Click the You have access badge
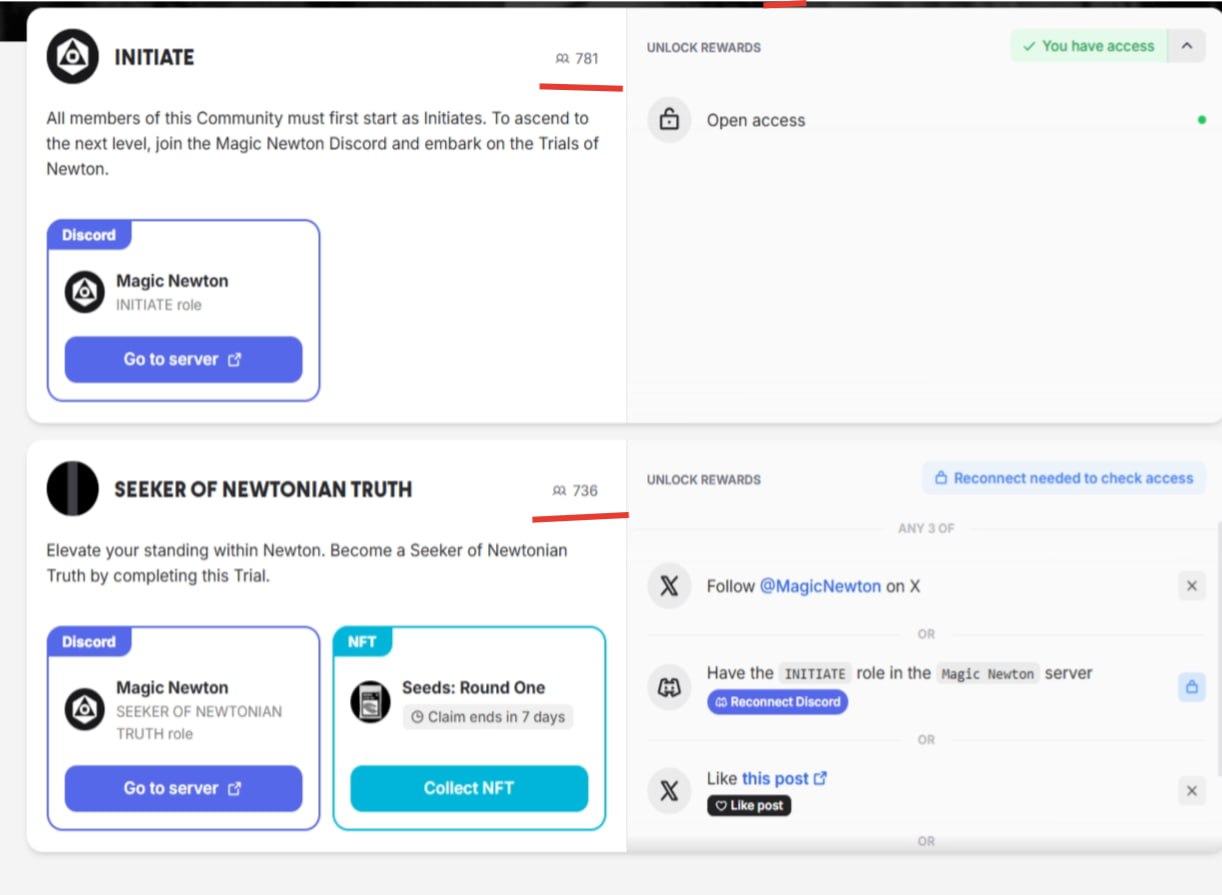The width and height of the screenshot is (1222, 895). (x=1088, y=46)
